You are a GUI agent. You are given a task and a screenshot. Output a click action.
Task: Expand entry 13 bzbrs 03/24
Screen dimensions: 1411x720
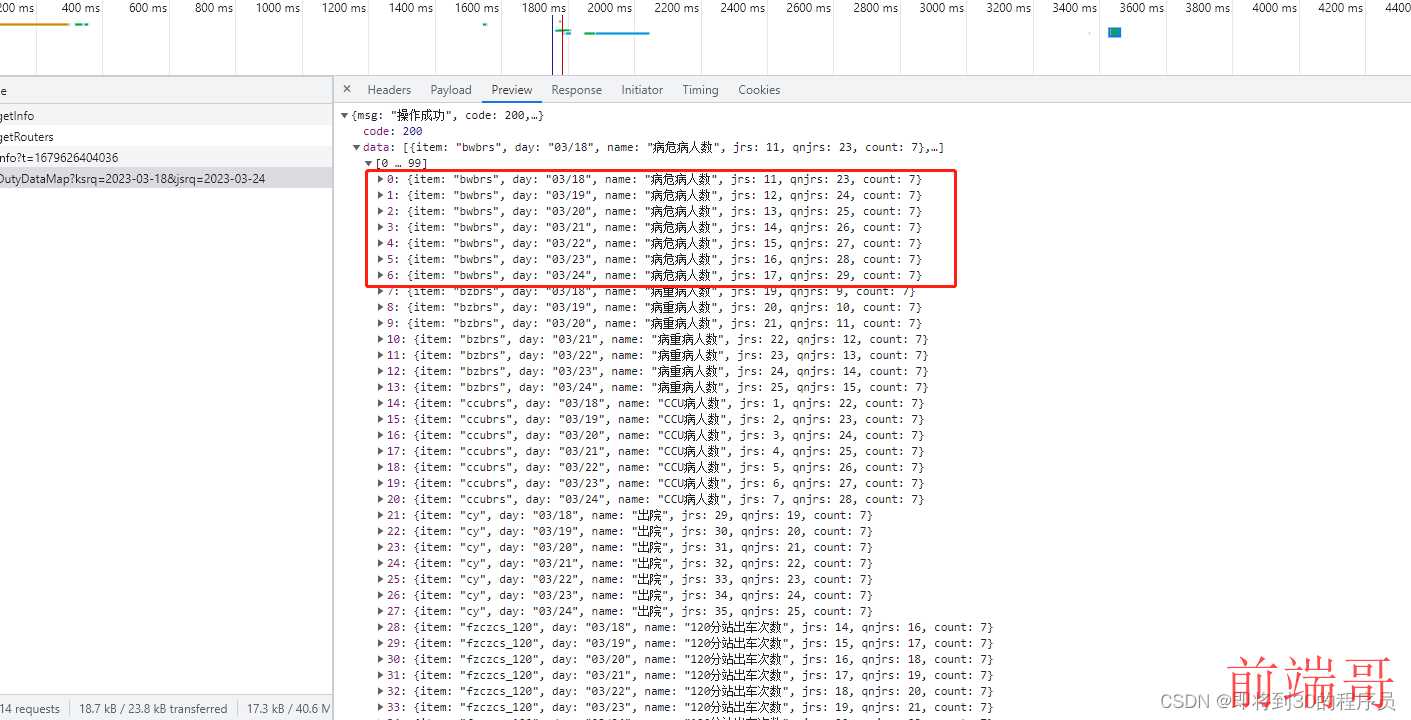tap(380, 387)
